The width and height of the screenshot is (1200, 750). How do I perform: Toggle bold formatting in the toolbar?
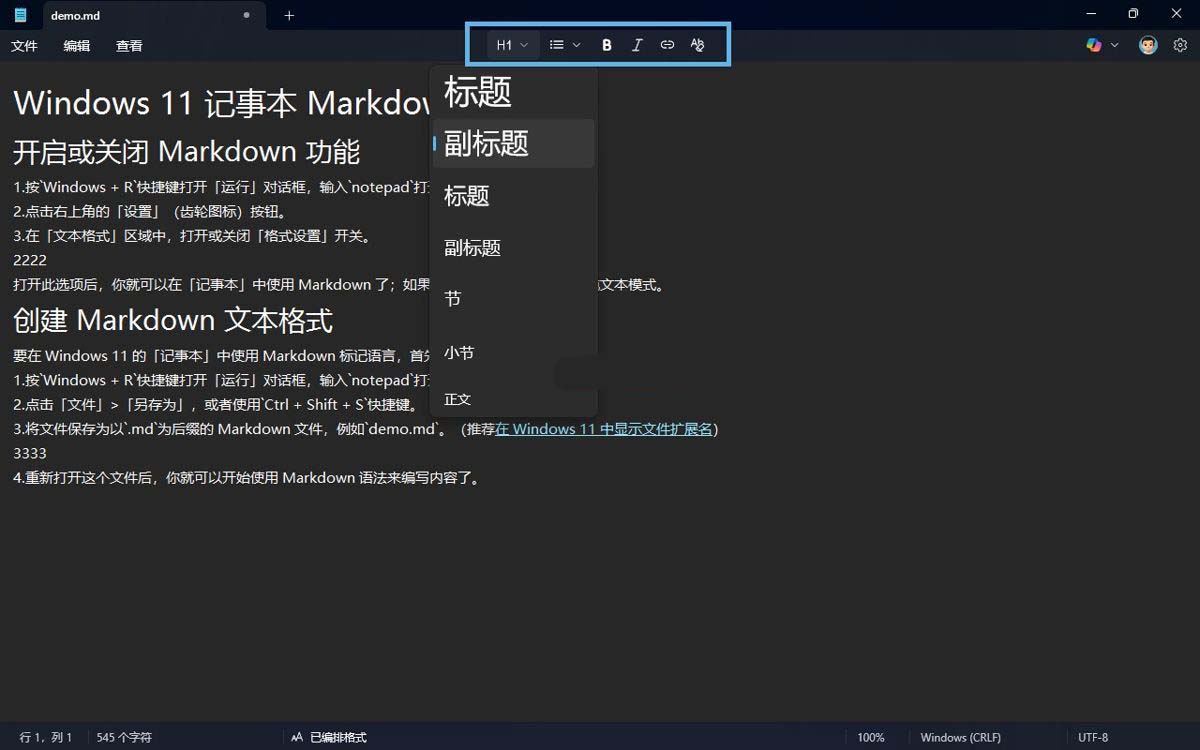(607, 45)
